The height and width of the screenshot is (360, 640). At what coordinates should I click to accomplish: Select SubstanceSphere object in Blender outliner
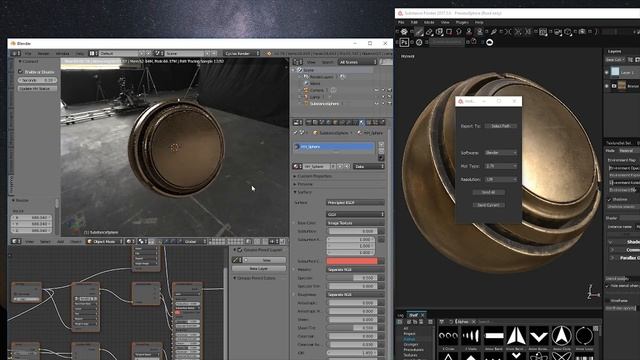click(x=324, y=104)
